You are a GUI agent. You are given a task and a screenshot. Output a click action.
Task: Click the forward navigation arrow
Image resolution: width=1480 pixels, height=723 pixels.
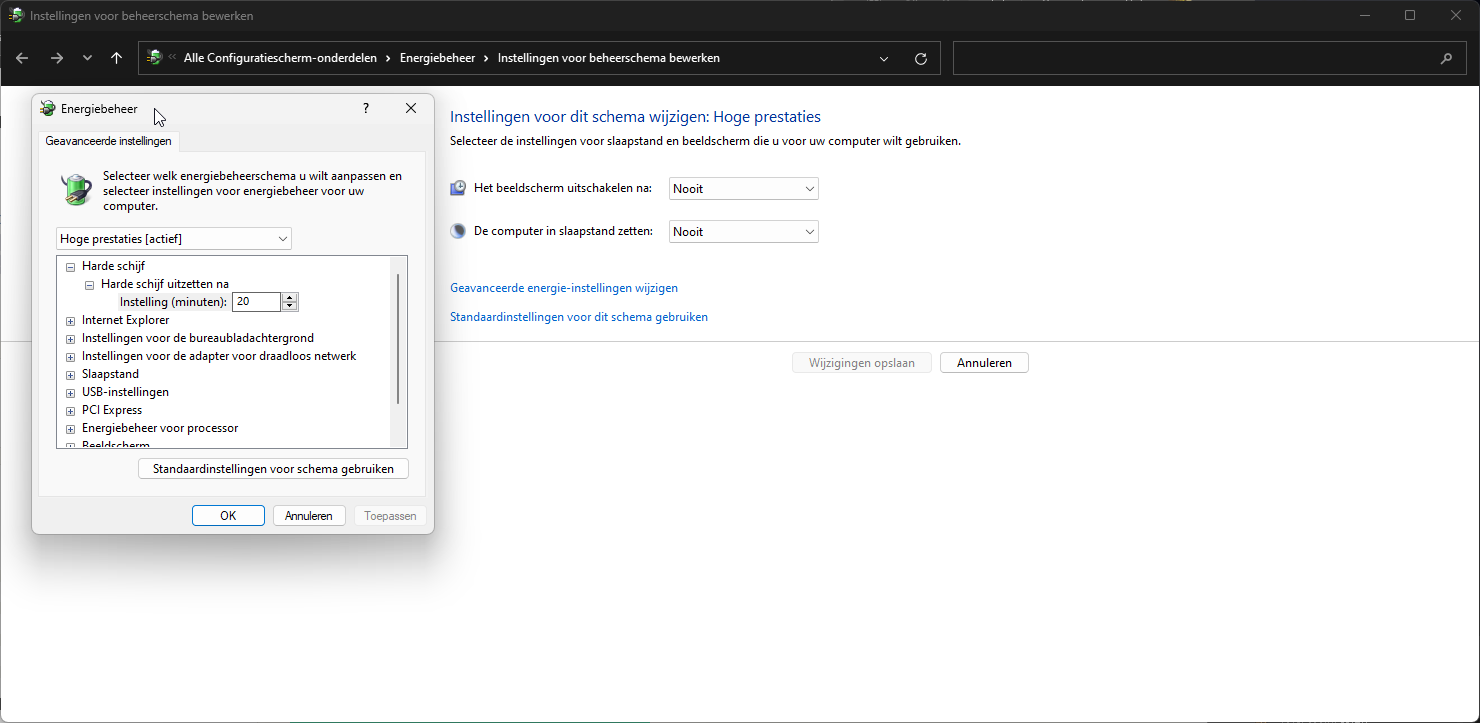(56, 58)
